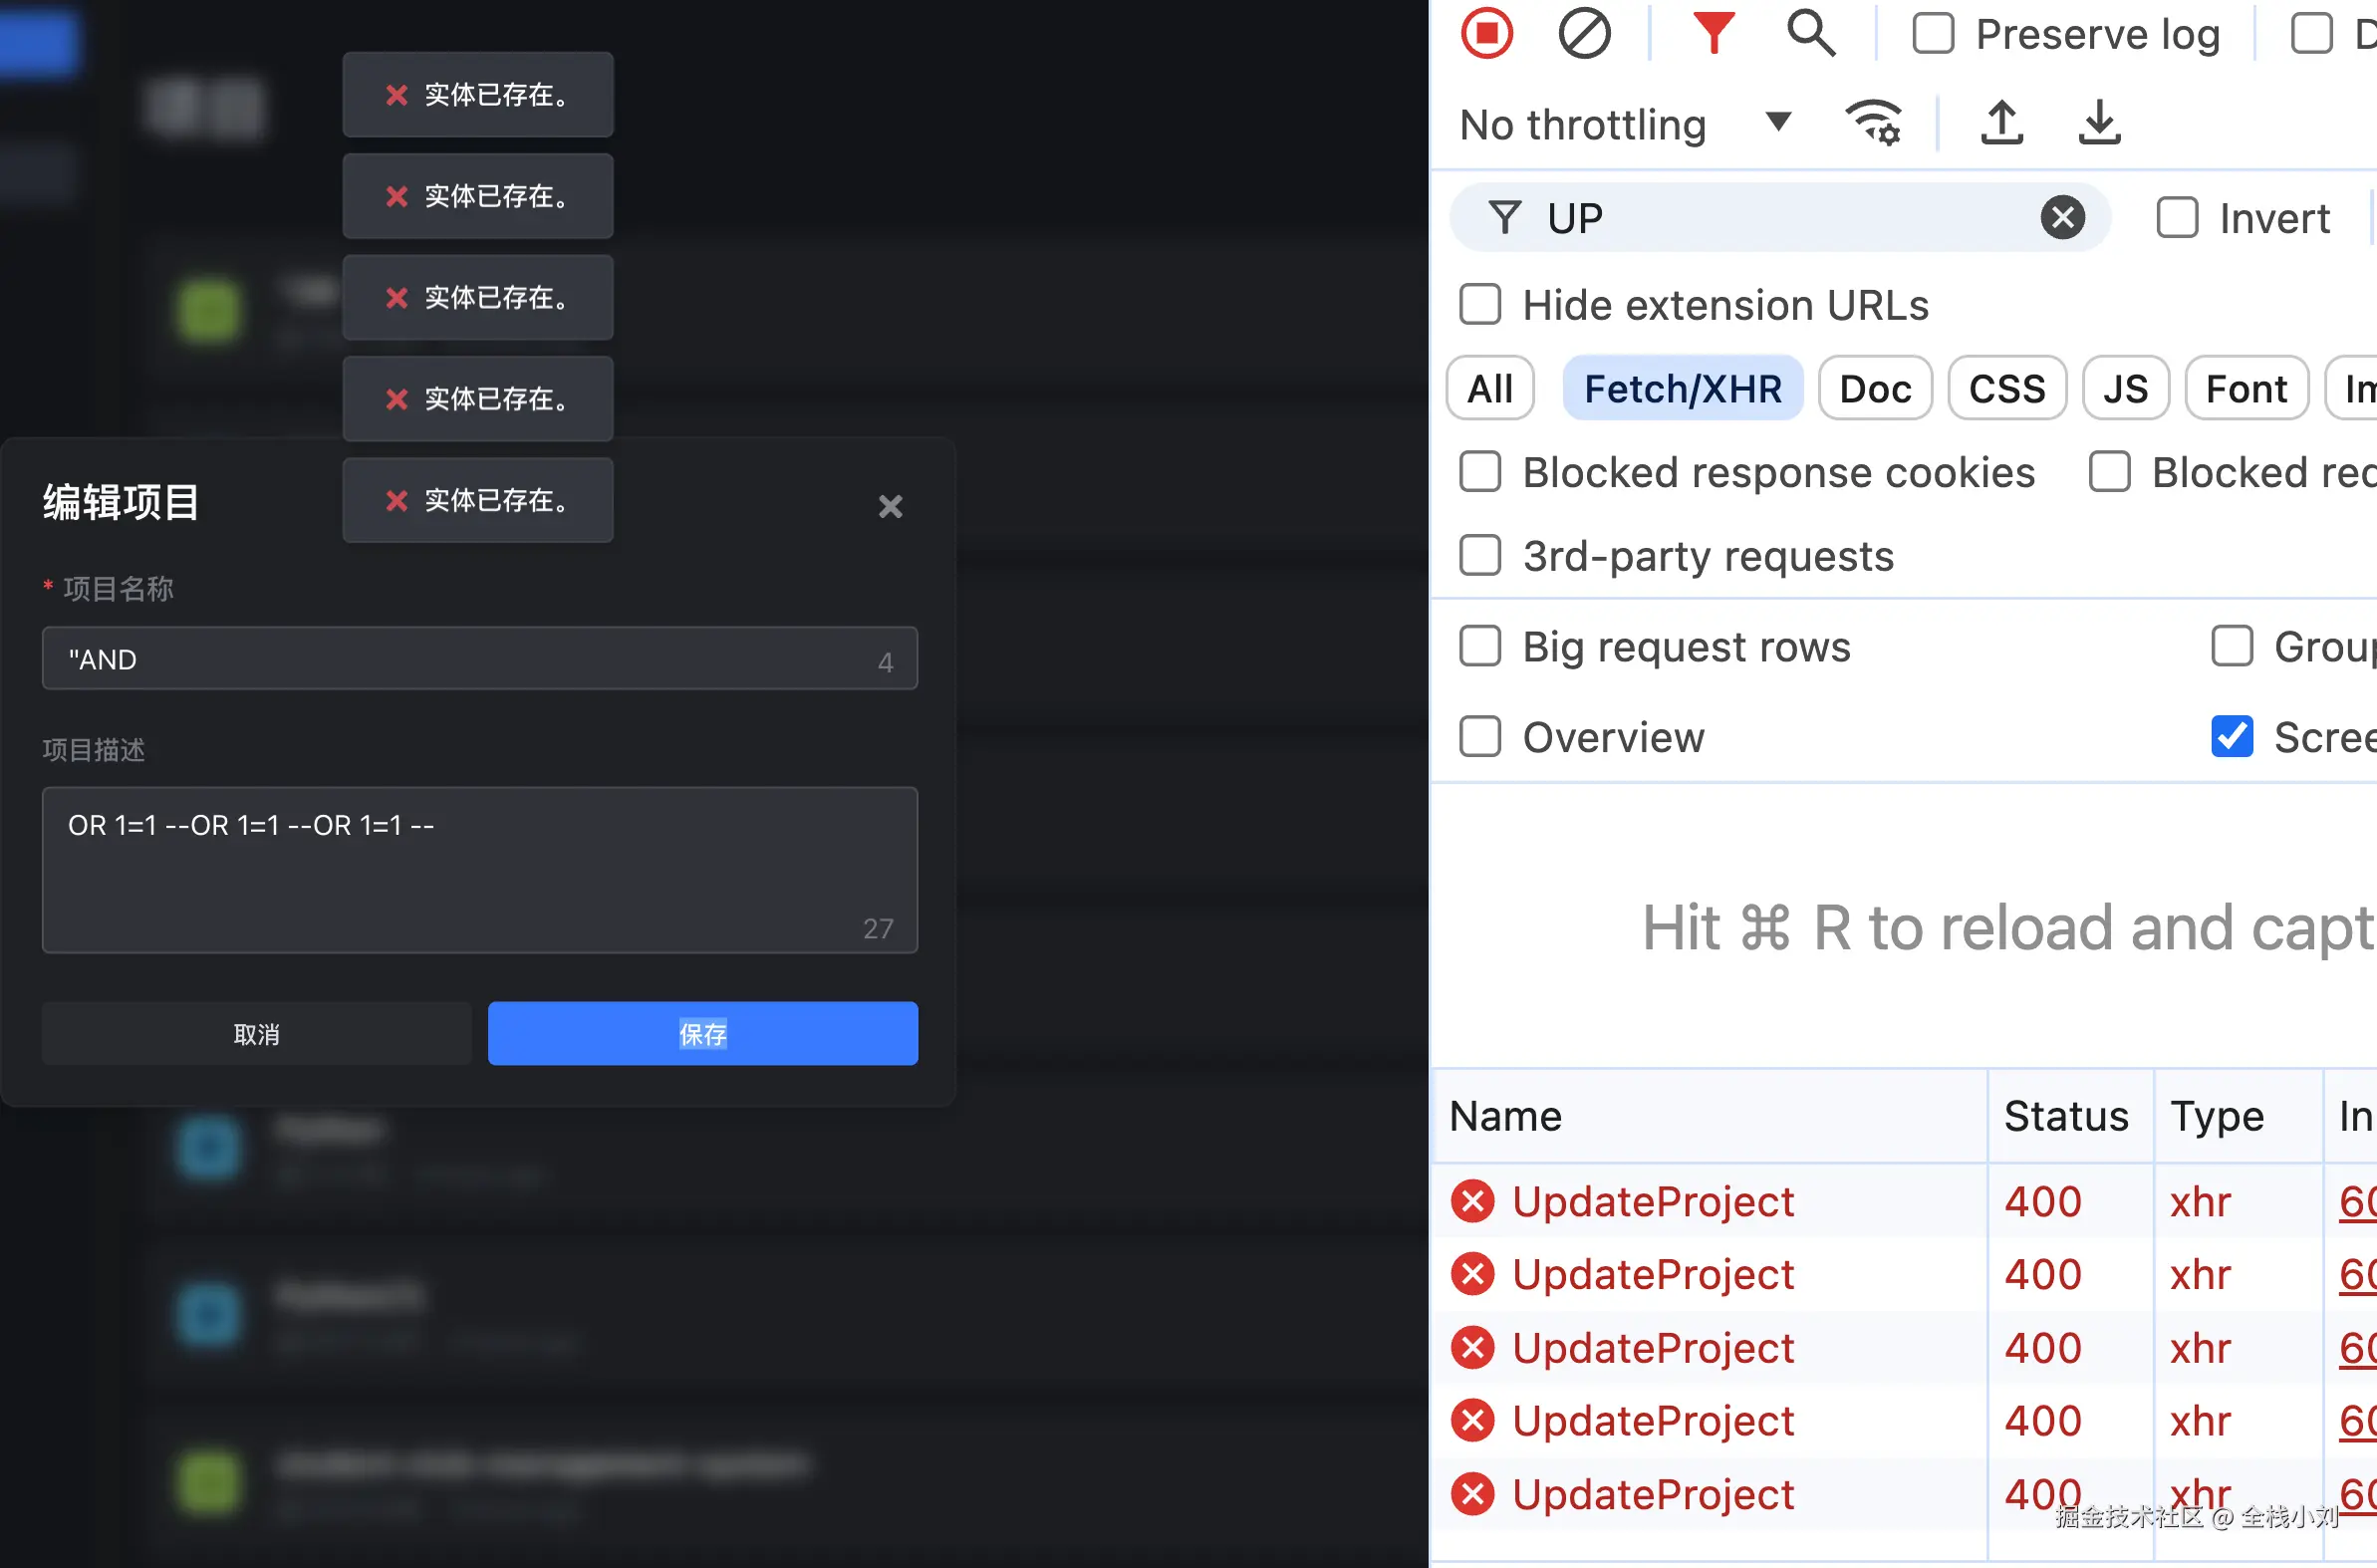Enable Preserve log checkbox
Image resolution: width=2377 pixels, height=1568 pixels.
point(1933,34)
